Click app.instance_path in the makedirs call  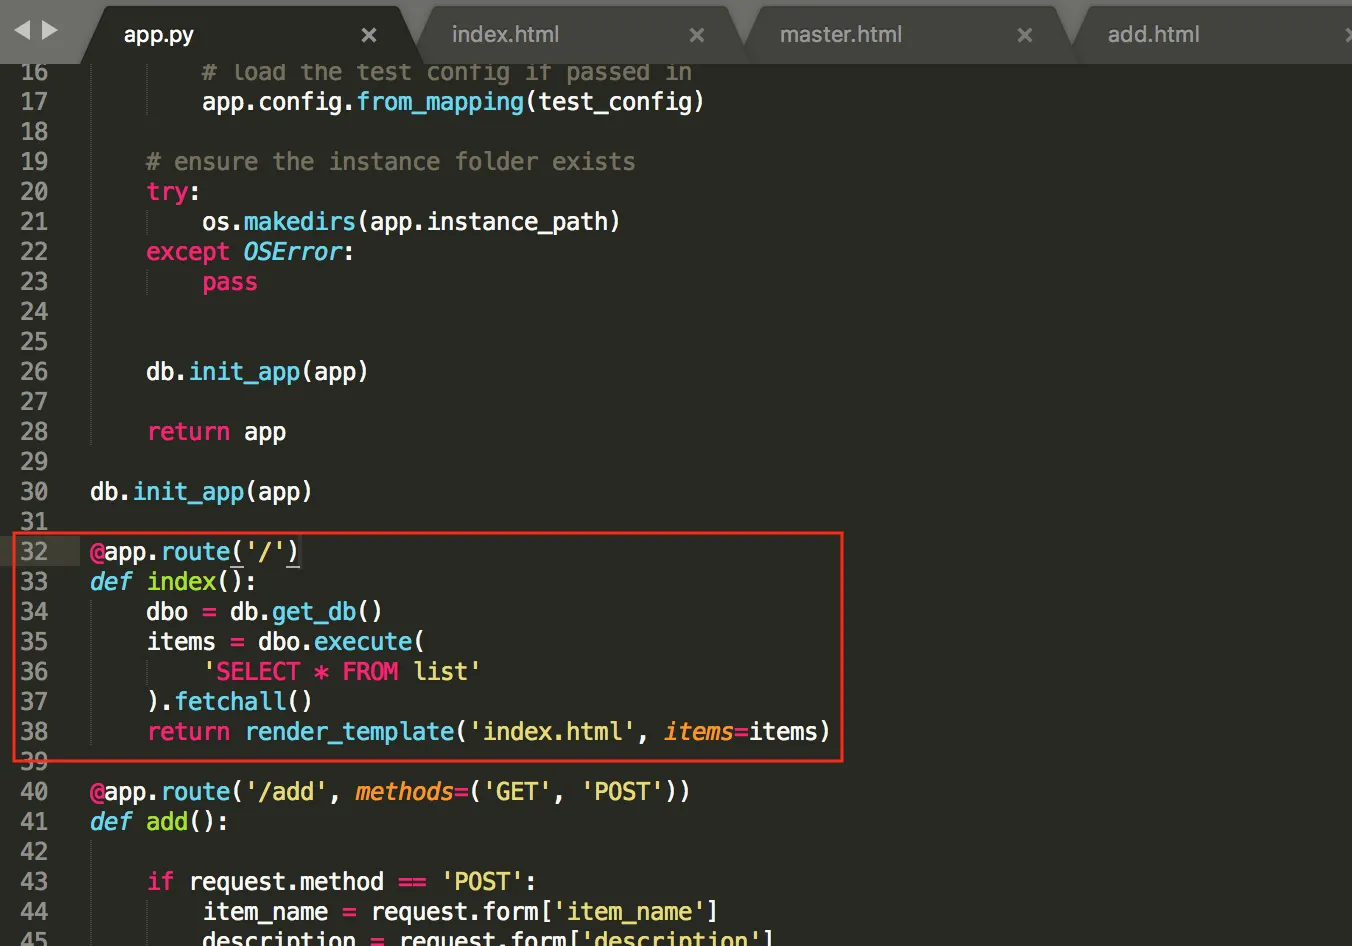489,222
